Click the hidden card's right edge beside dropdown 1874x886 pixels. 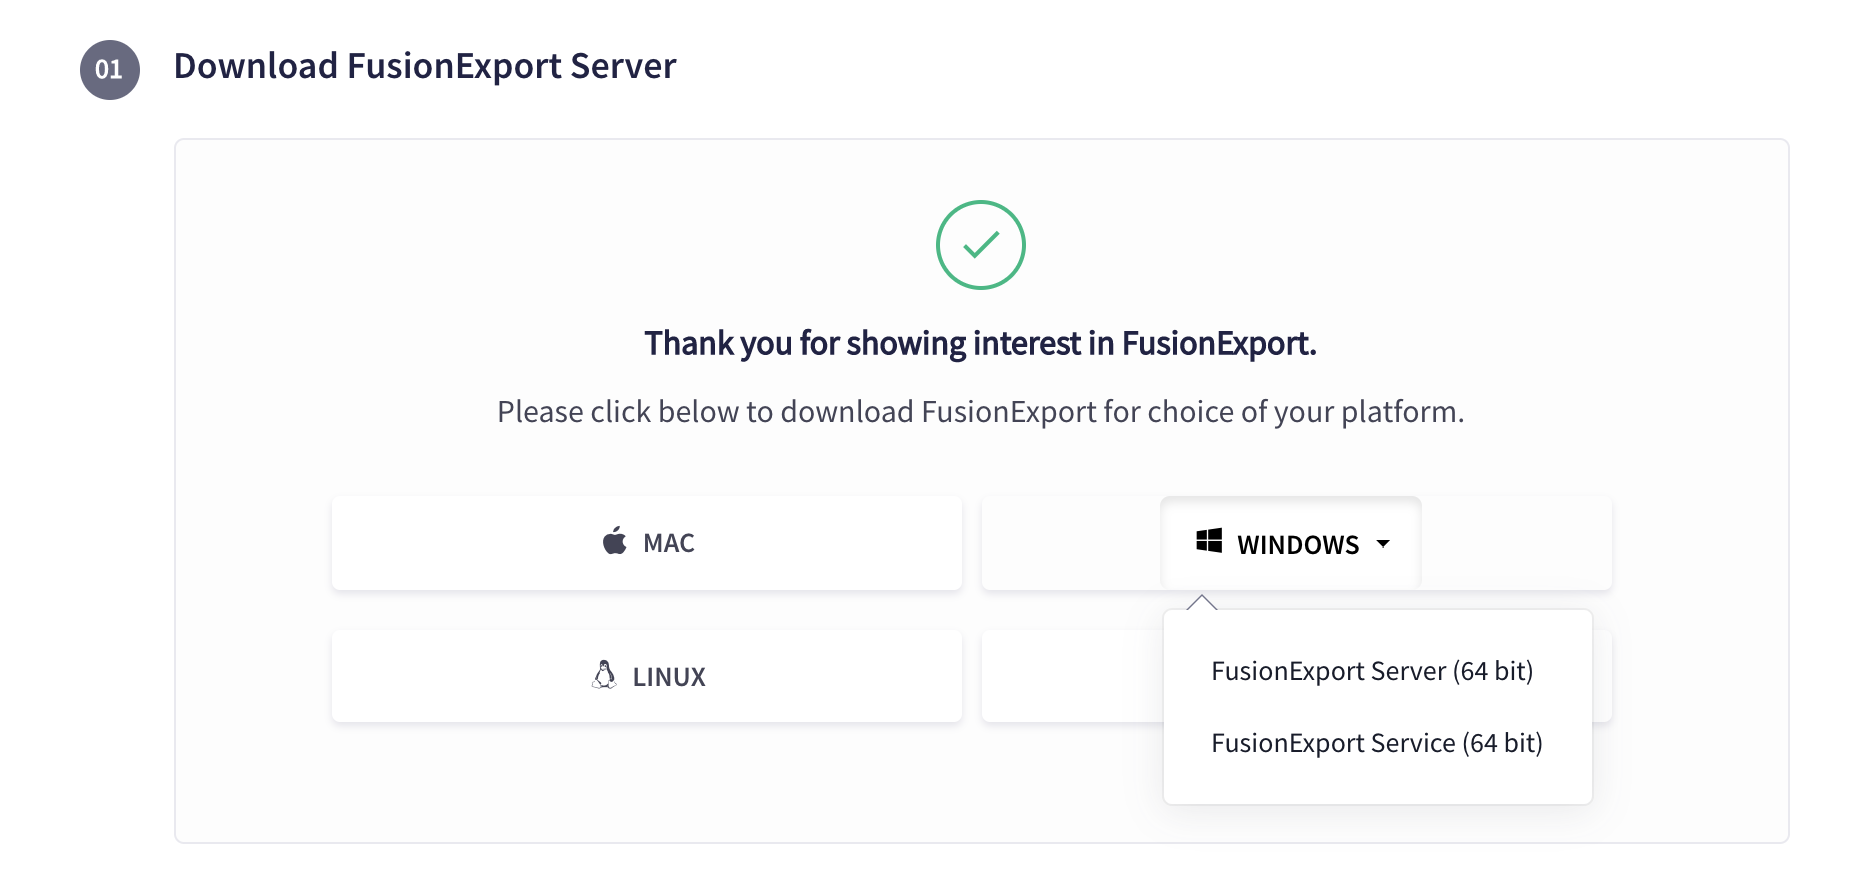point(1602,676)
